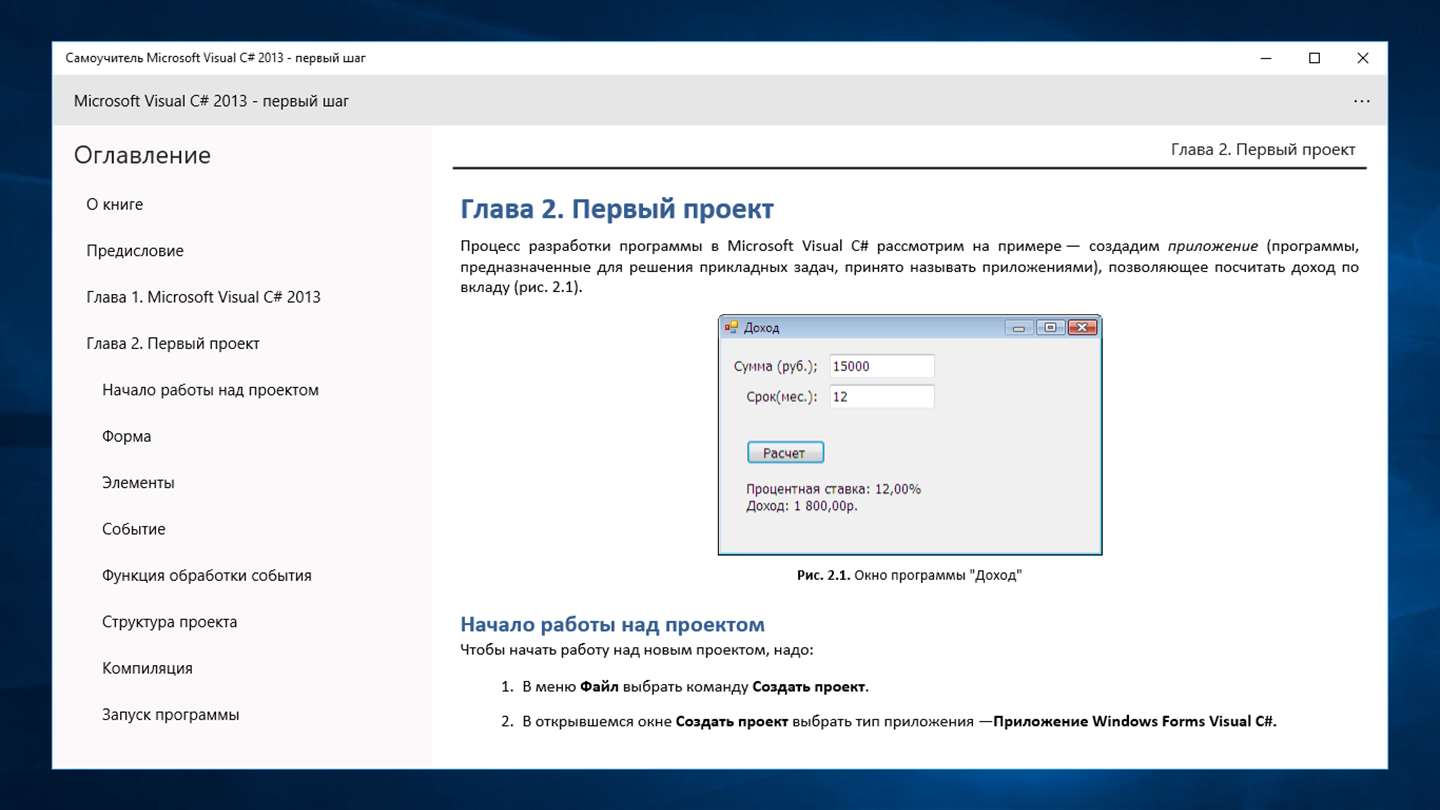Click the italic word 'приложение' in the paragraph
This screenshot has height=810, width=1440.
[x=1212, y=246]
